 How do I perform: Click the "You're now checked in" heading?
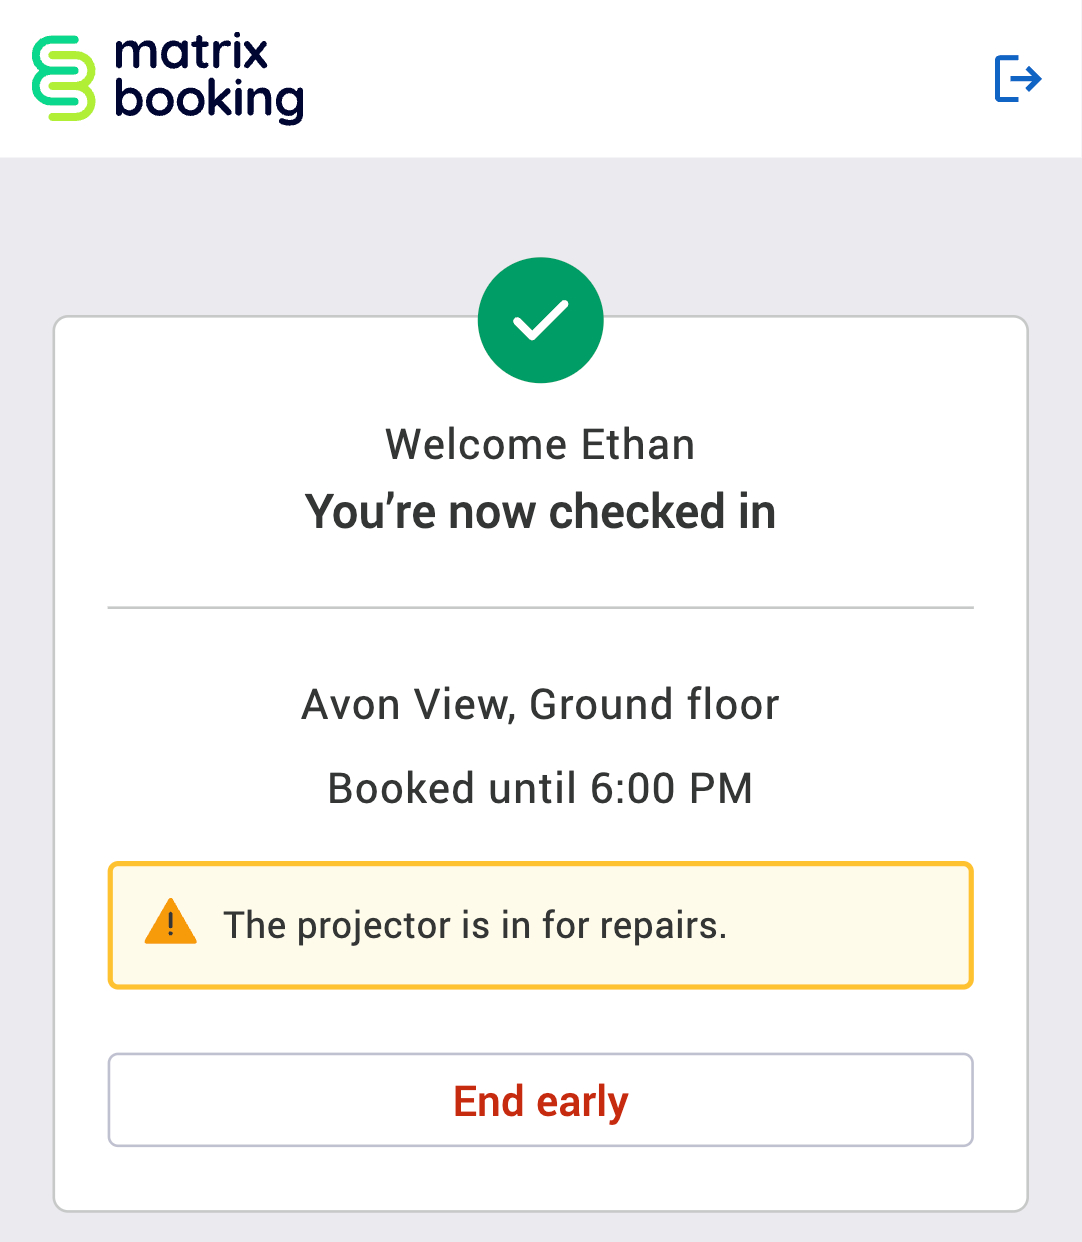pyautogui.click(x=540, y=512)
